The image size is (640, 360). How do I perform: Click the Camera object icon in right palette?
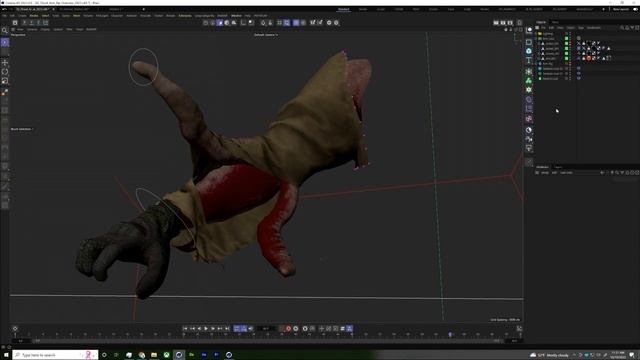point(529,139)
